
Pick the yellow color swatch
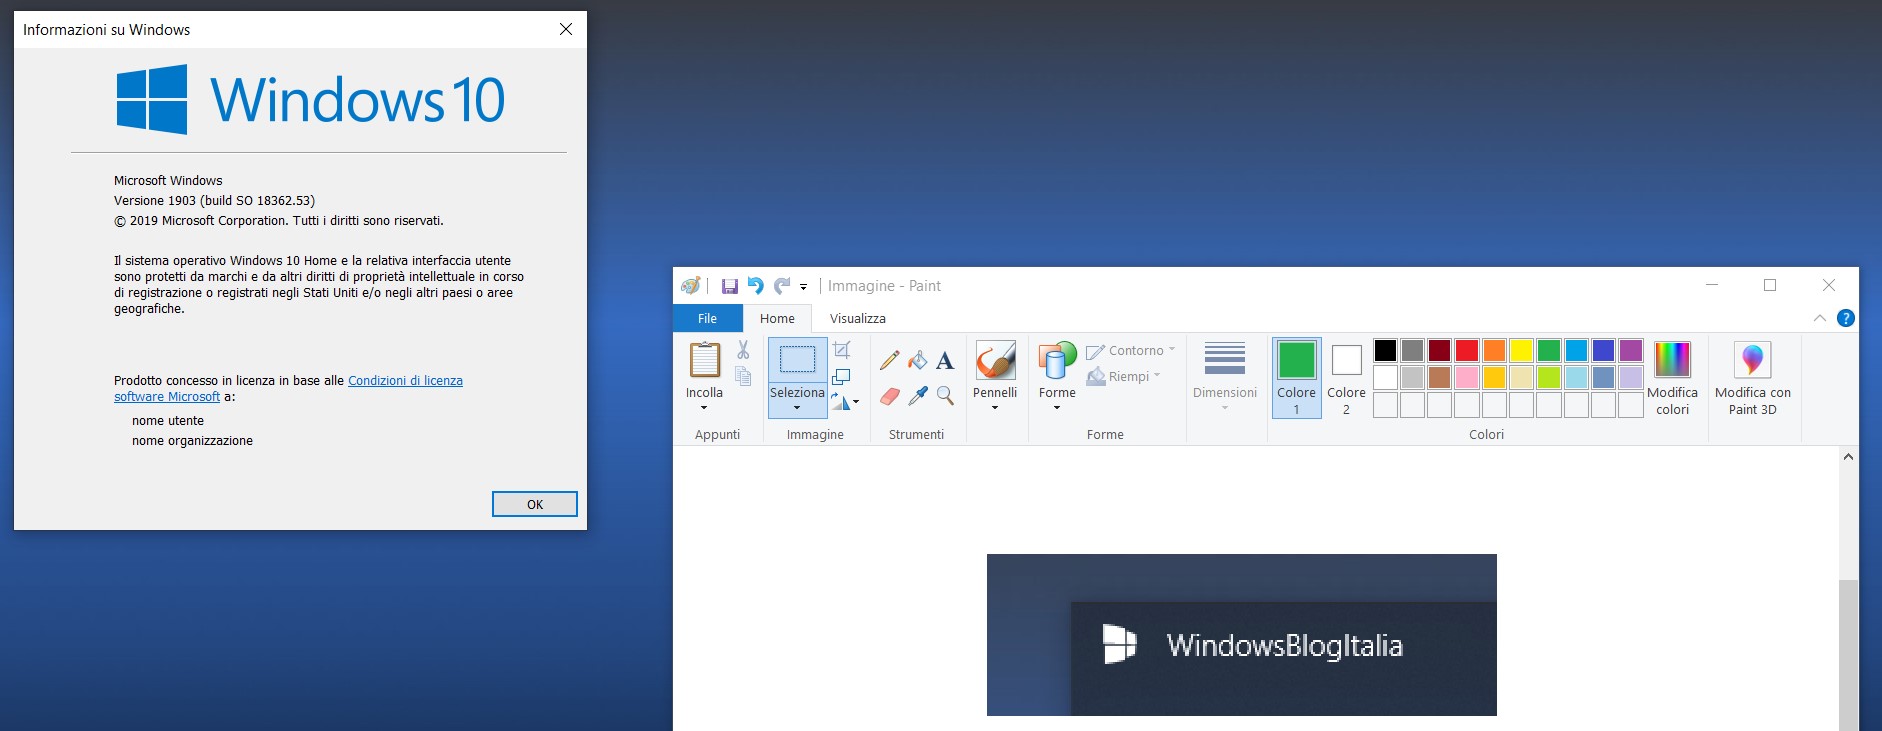(1521, 350)
